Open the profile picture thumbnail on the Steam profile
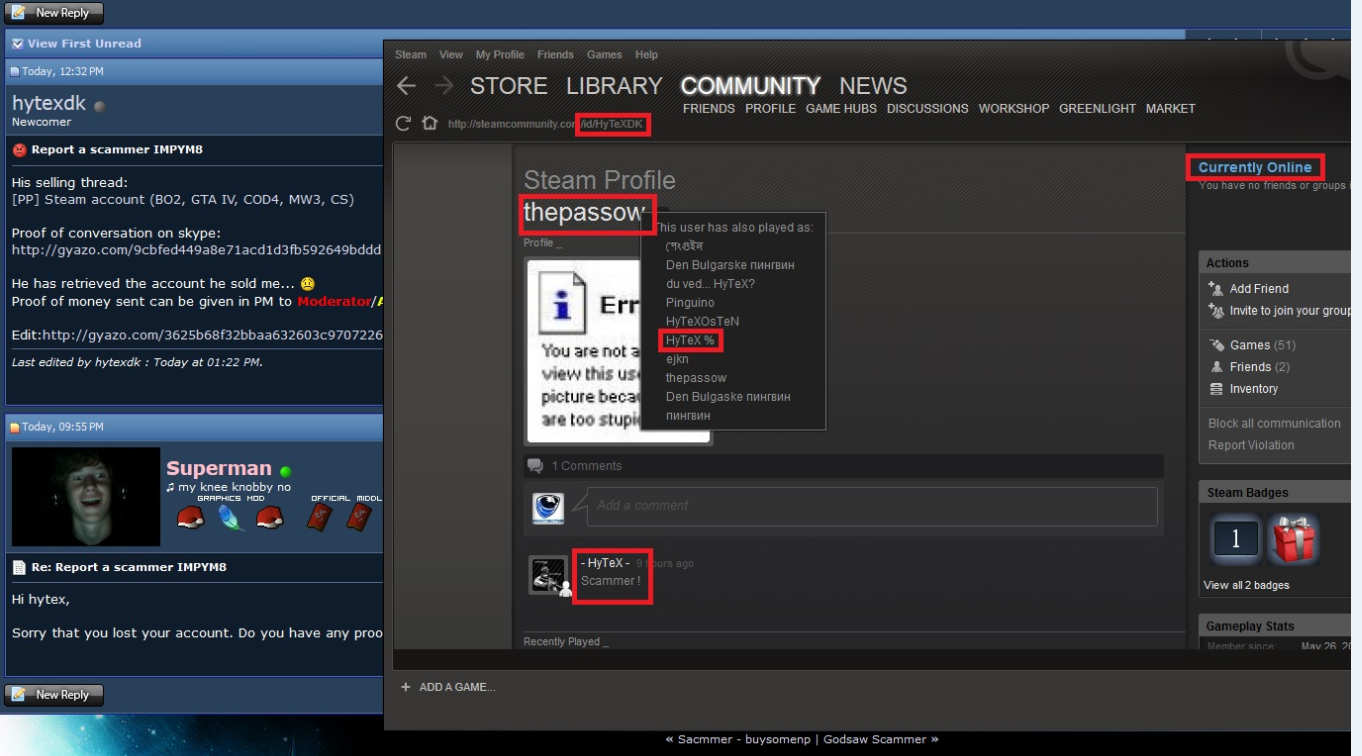This screenshot has width=1362, height=756. [617, 350]
